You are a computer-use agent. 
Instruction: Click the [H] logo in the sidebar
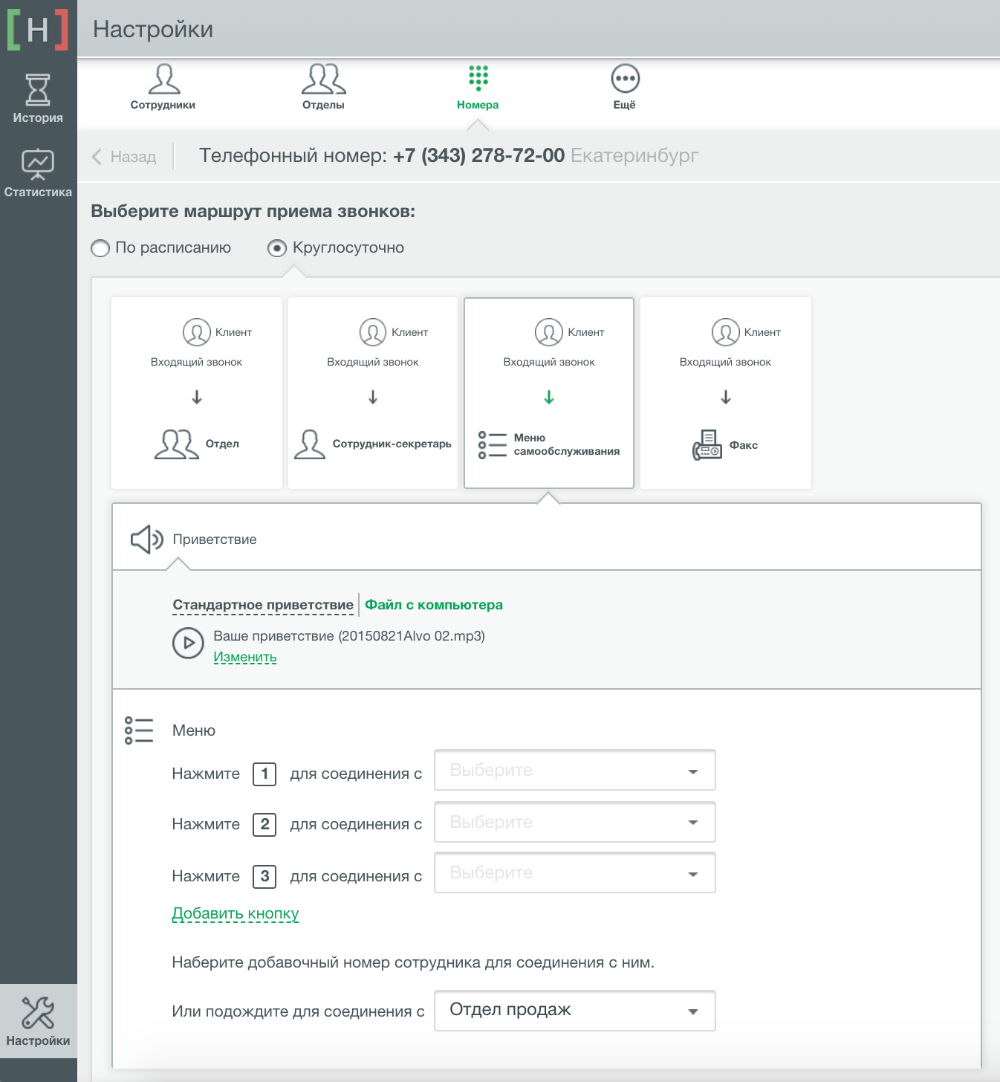[x=38, y=29]
